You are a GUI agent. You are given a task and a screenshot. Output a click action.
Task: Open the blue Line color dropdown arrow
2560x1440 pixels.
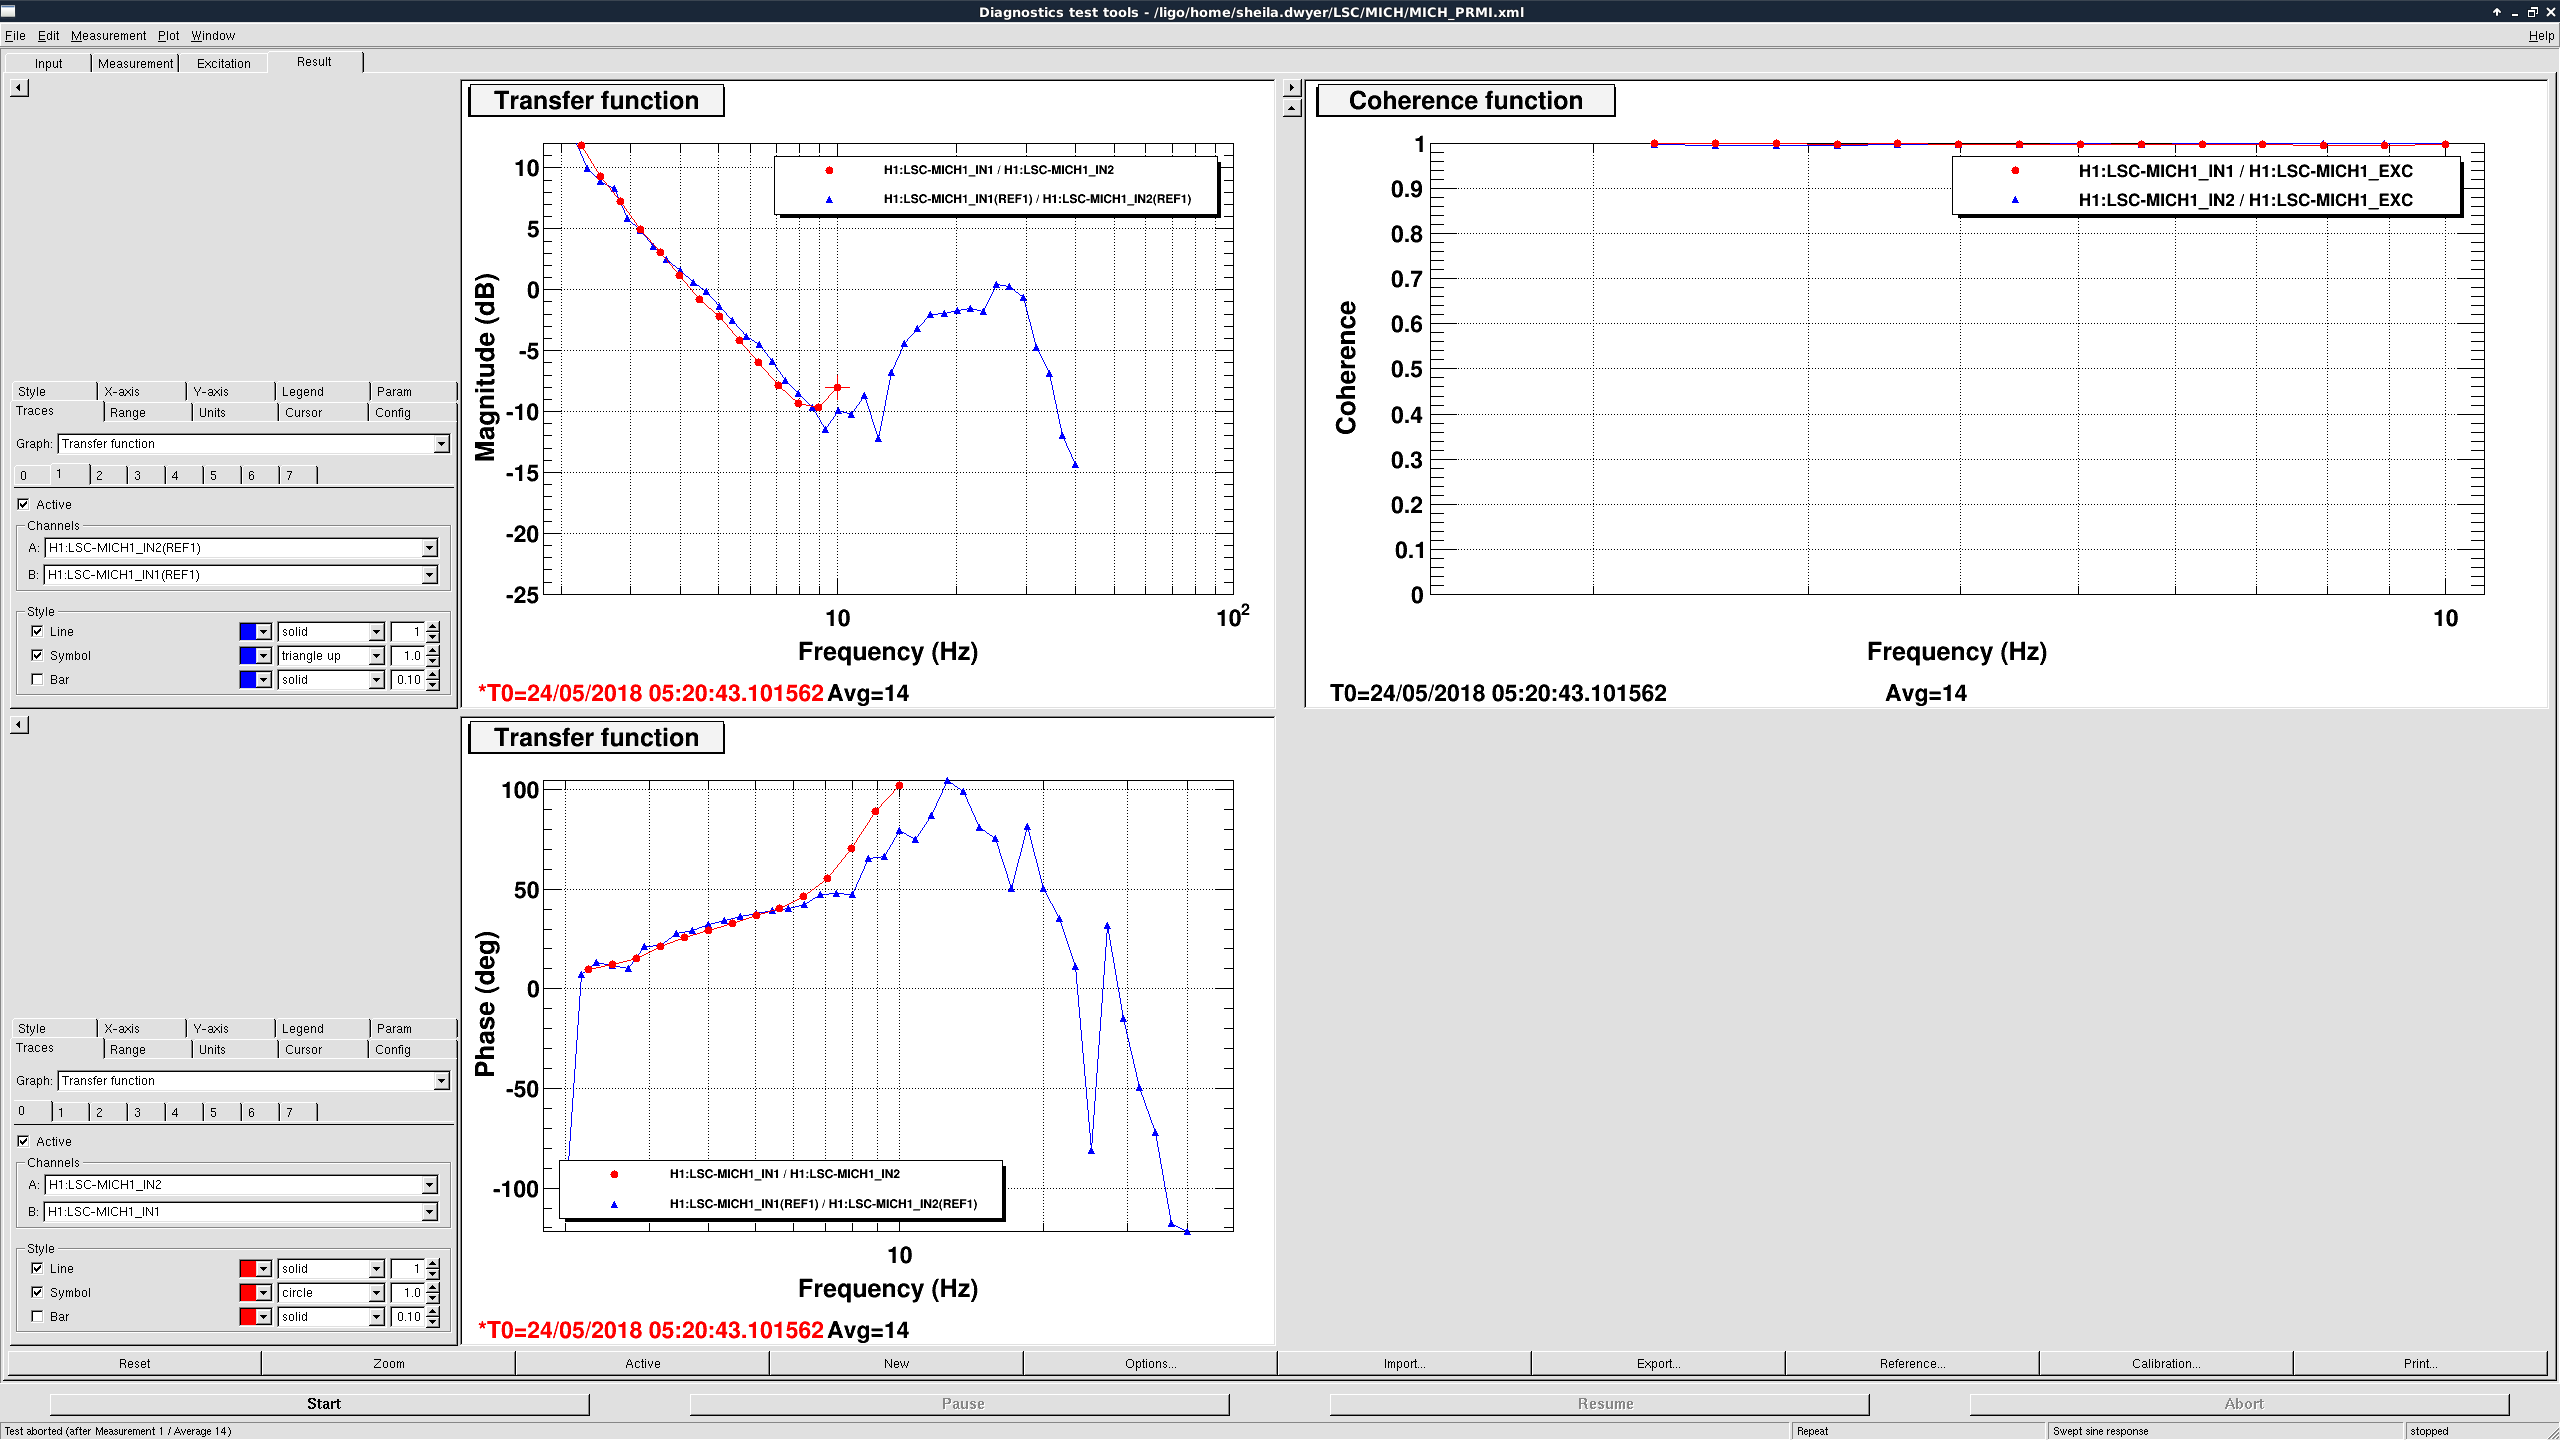coord(264,632)
